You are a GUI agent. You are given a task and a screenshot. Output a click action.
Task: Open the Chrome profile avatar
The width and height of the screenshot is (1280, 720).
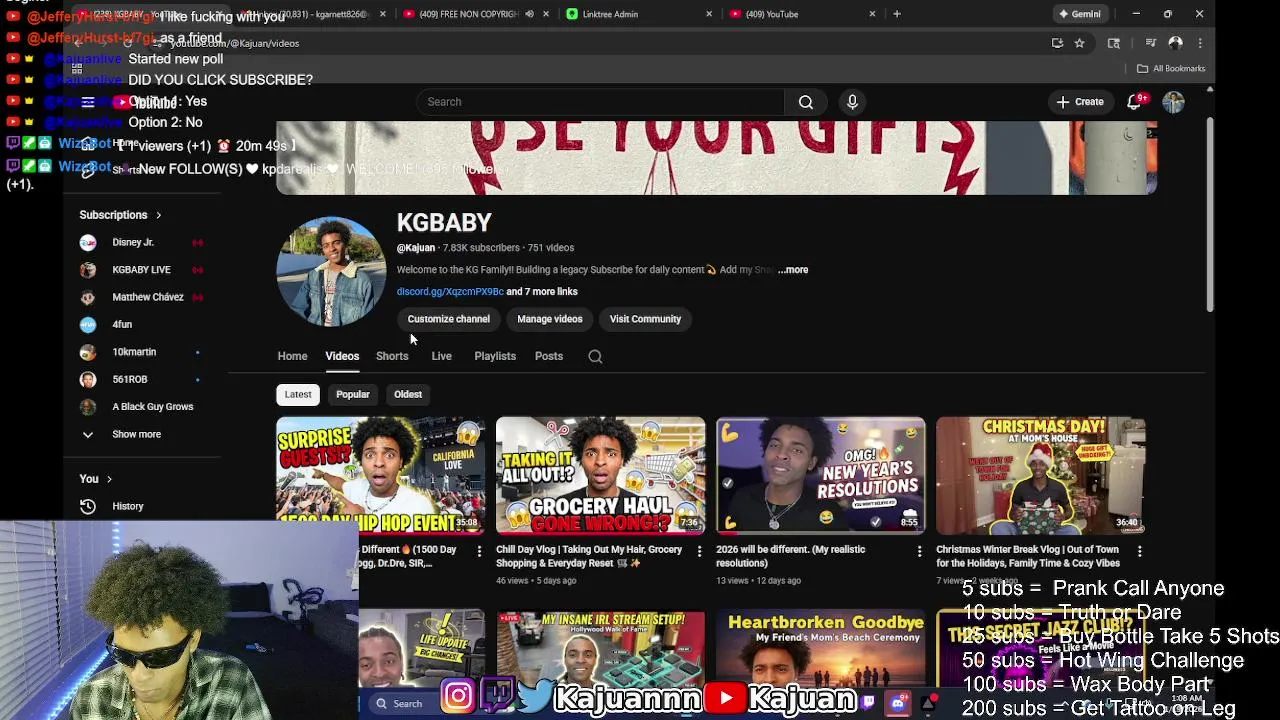pyautogui.click(x=1175, y=43)
